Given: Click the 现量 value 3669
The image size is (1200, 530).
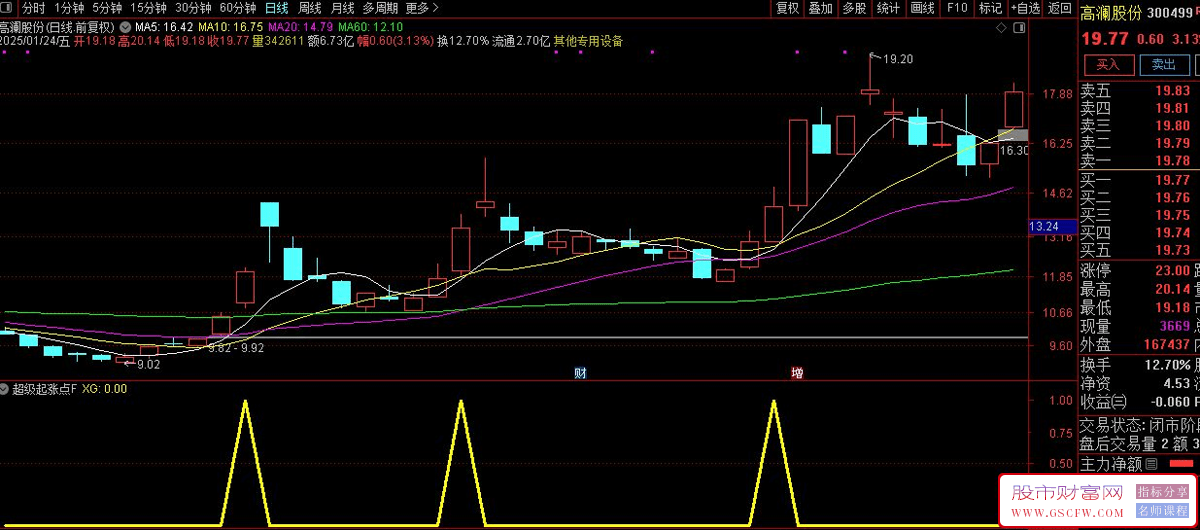Looking at the screenshot, I should point(1176,326).
